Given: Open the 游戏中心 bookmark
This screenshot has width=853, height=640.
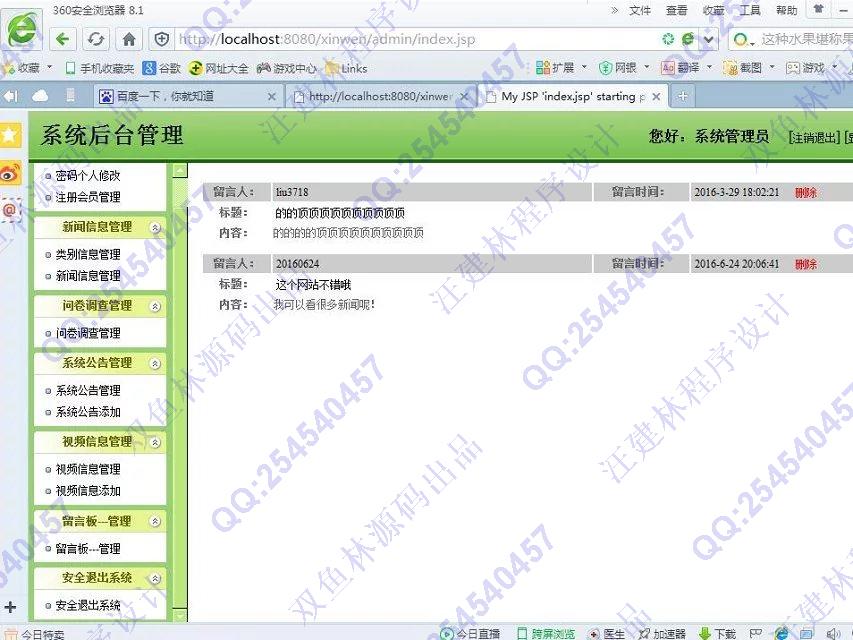Looking at the screenshot, I should pos(287,68).
